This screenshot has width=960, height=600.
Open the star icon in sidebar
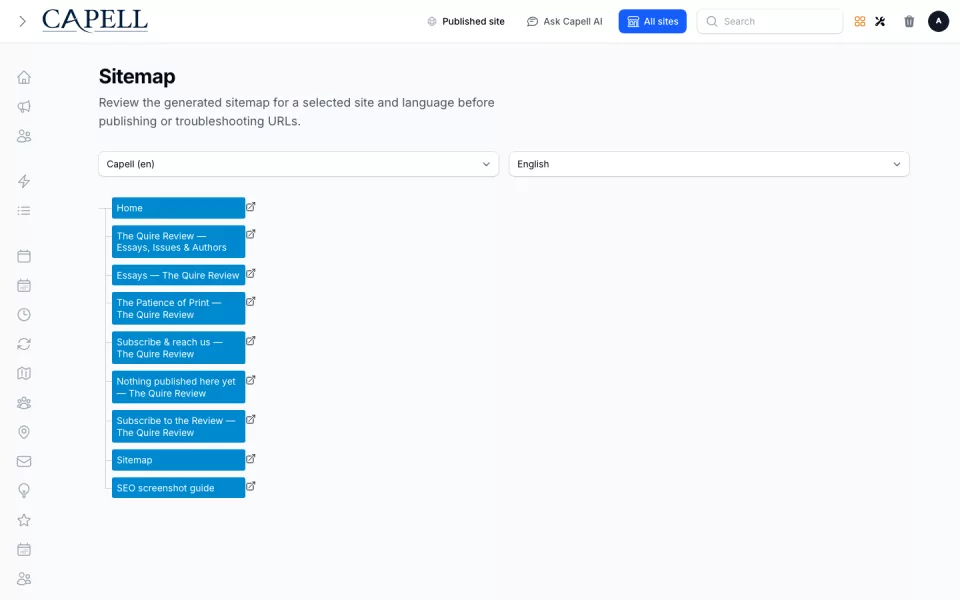pyautogui.click(x=24, y=520)
